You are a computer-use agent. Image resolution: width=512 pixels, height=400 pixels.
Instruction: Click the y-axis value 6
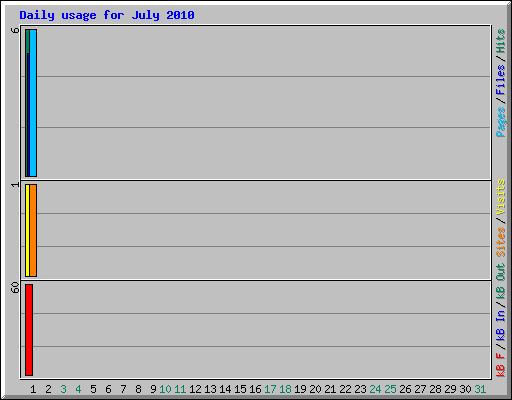pyautogui.click(x=15, y=30)
